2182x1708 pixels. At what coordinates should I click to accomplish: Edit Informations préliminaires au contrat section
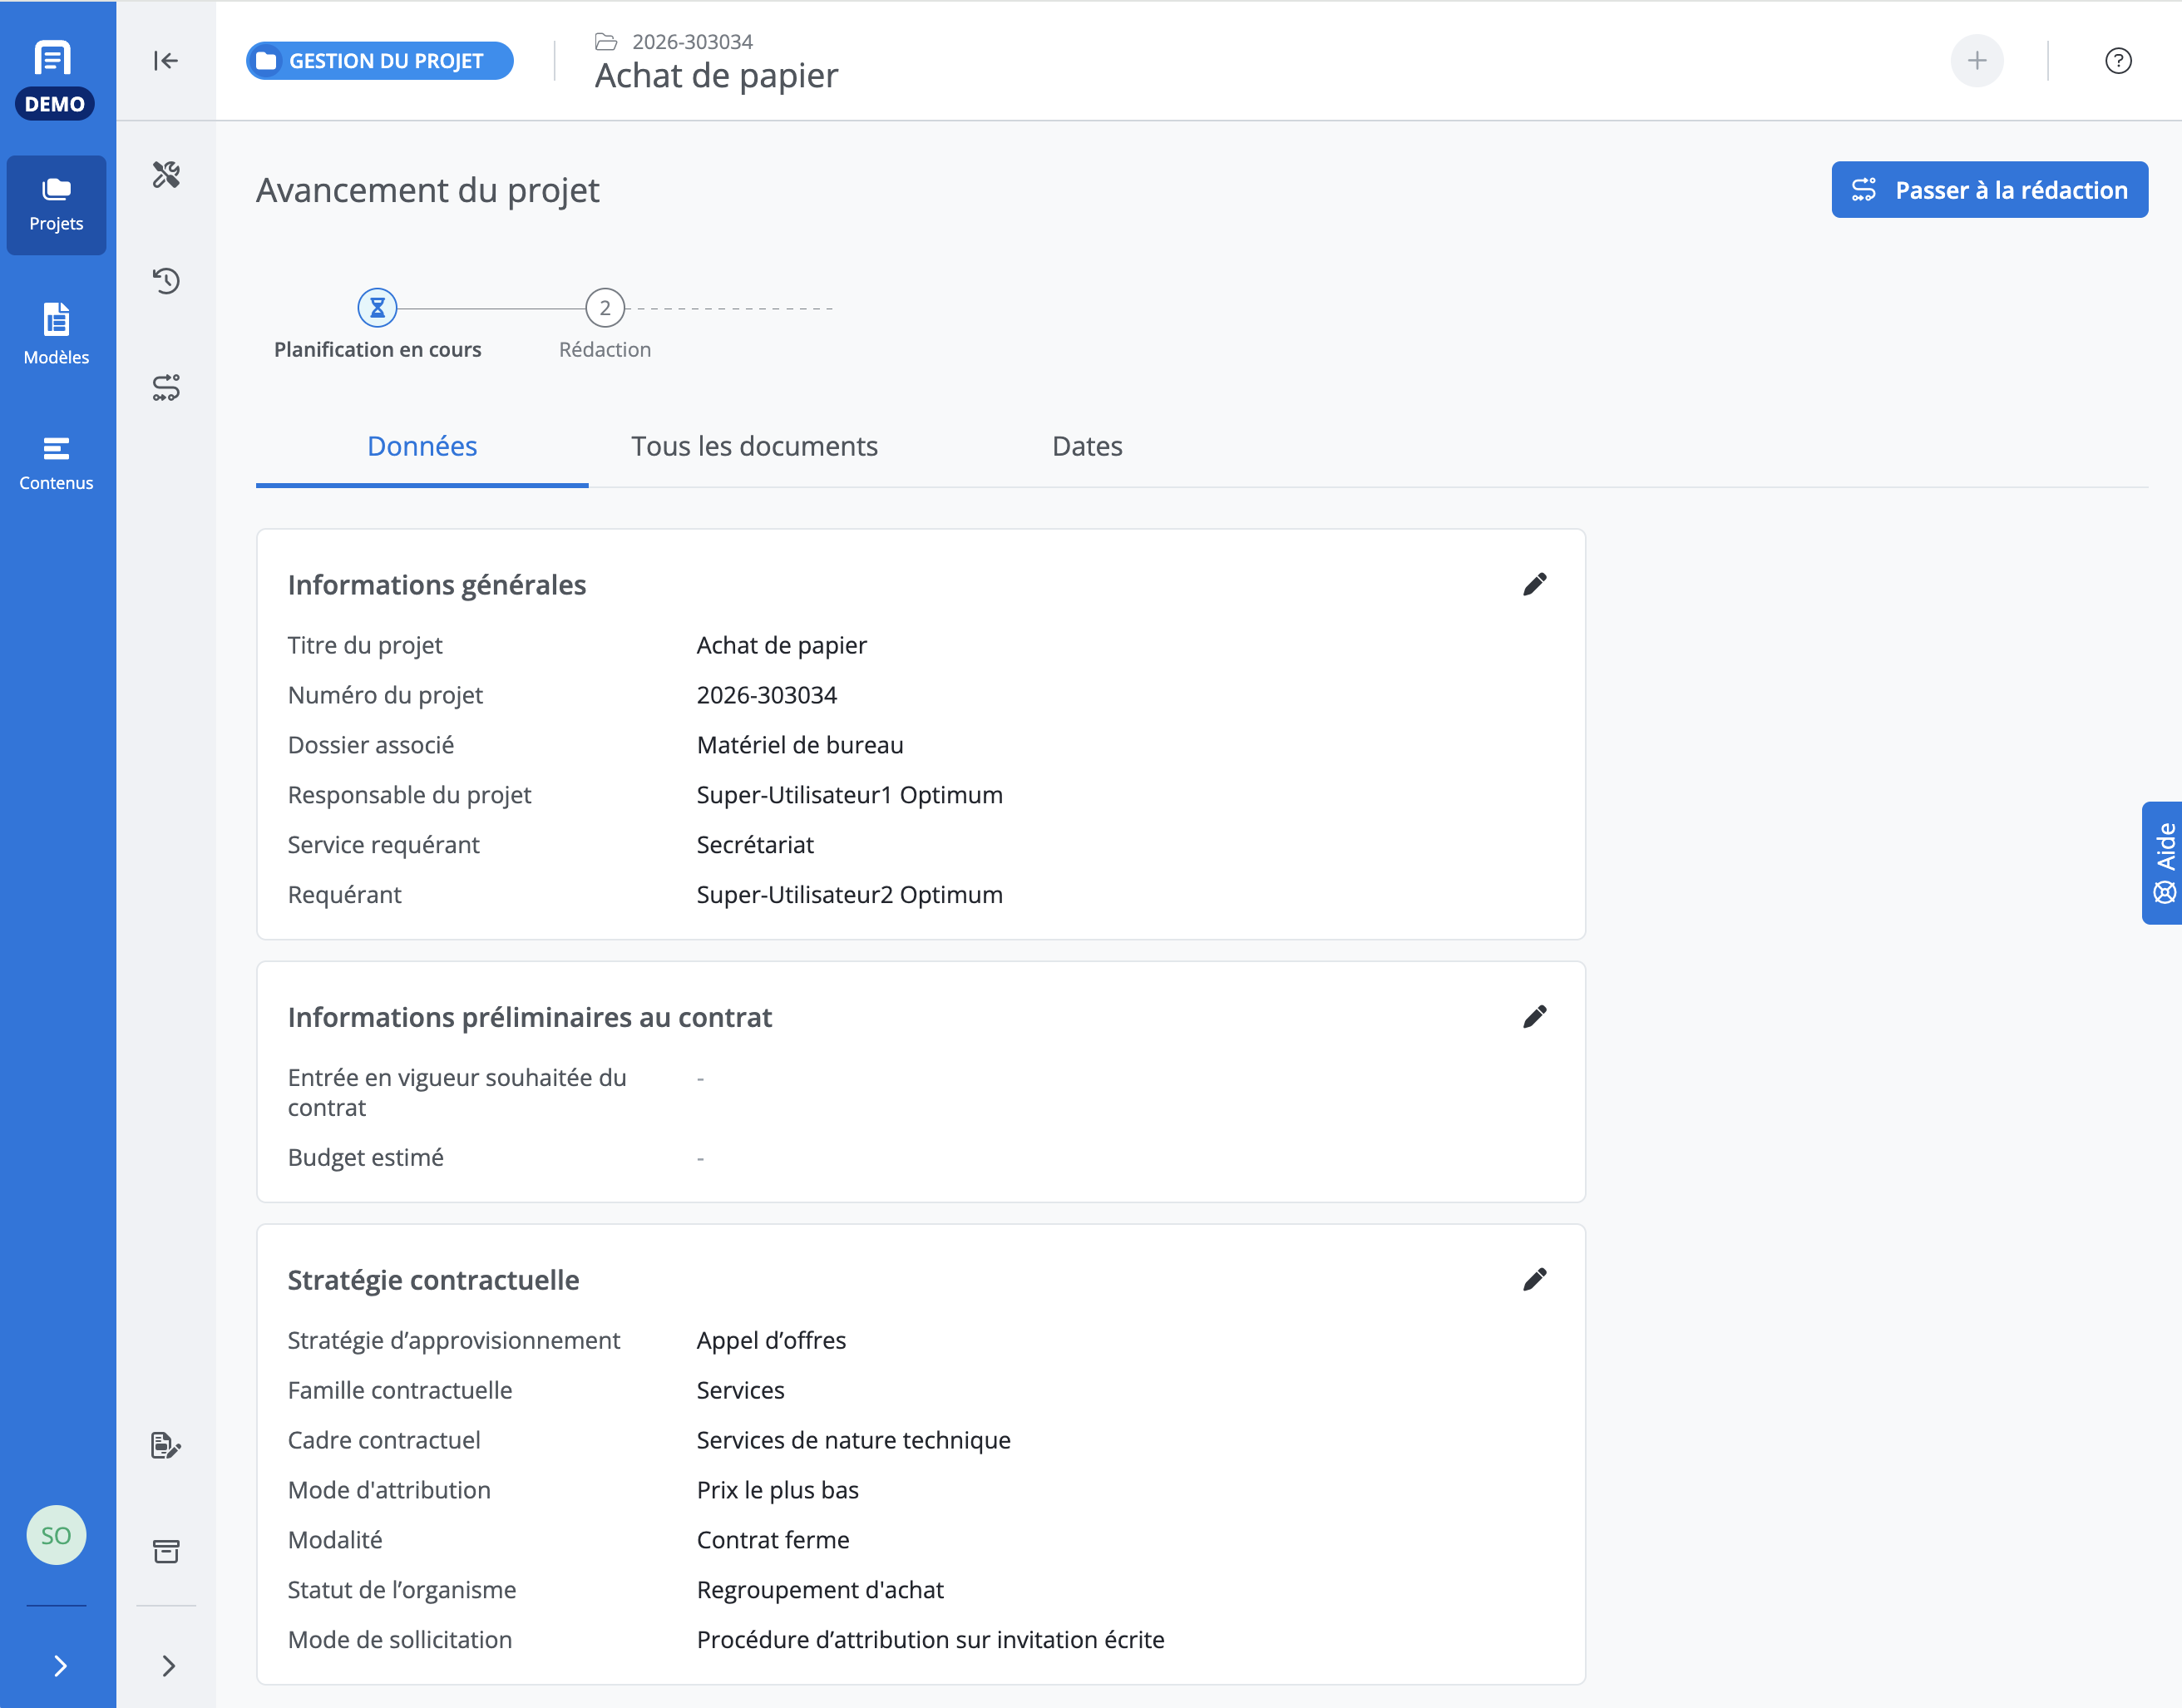tap(1534, 1017)
